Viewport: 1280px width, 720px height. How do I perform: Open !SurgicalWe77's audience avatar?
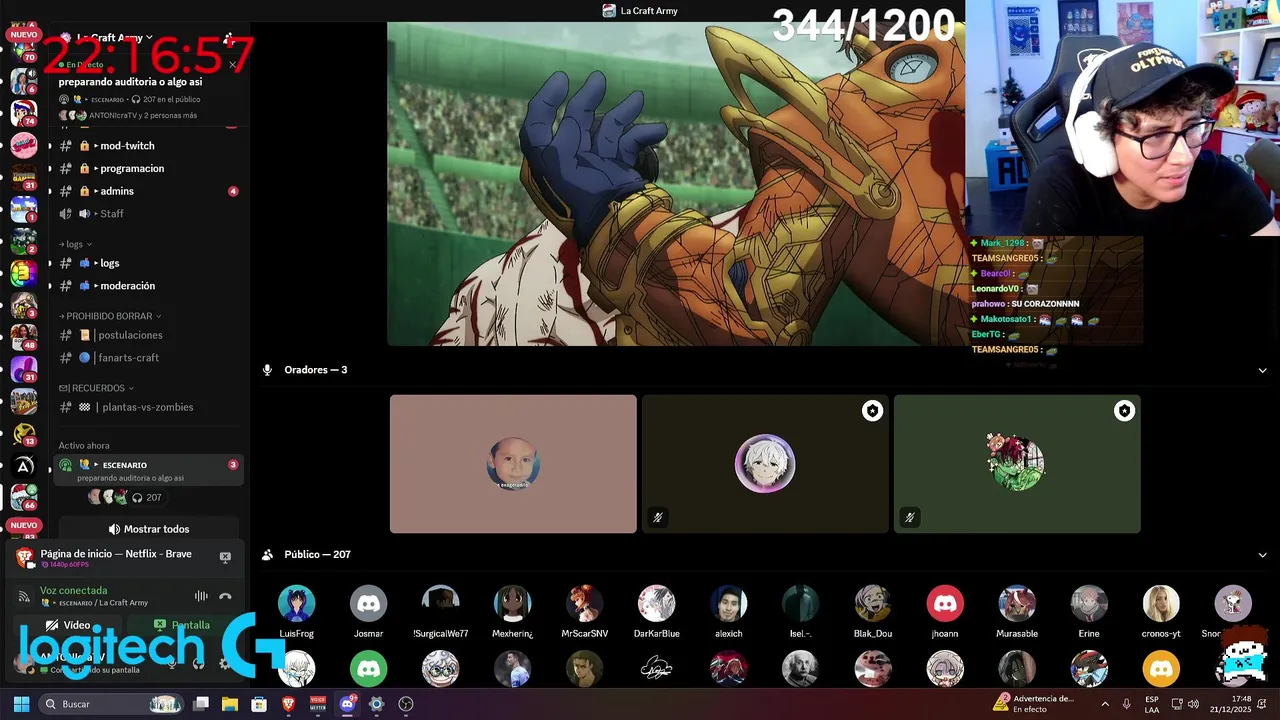[440, 604]
